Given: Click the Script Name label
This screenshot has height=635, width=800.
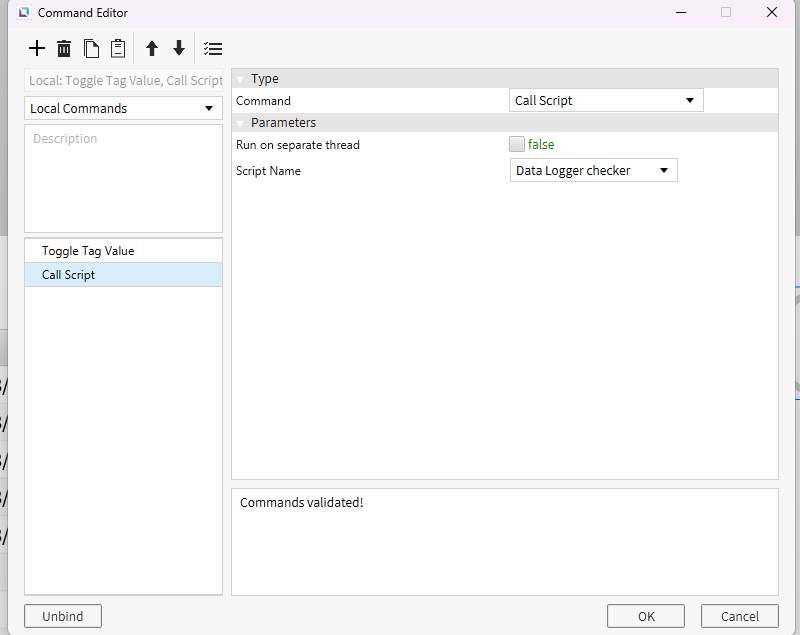Looking at the screenshot, I should 268,171.
